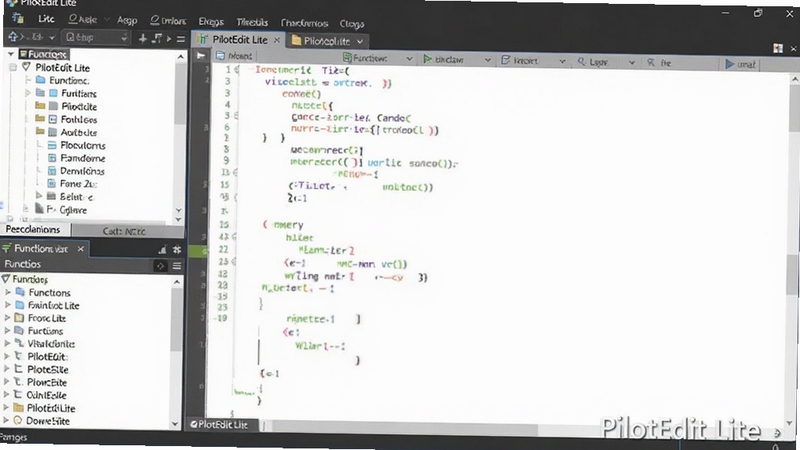Select Demtlcinas in the upper tree

(82, 171)
